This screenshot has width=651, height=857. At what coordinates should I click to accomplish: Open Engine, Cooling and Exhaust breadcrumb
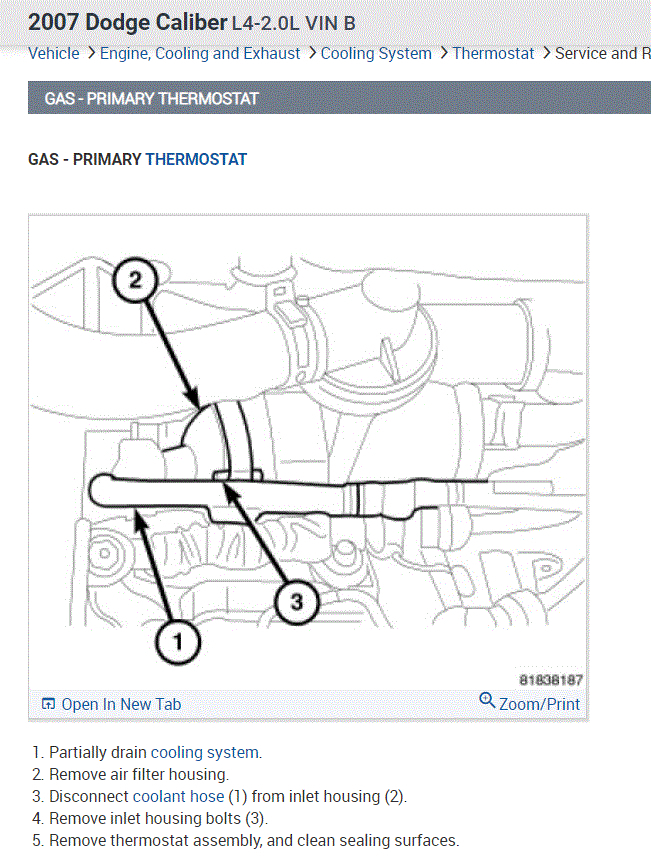pos(200,54)
